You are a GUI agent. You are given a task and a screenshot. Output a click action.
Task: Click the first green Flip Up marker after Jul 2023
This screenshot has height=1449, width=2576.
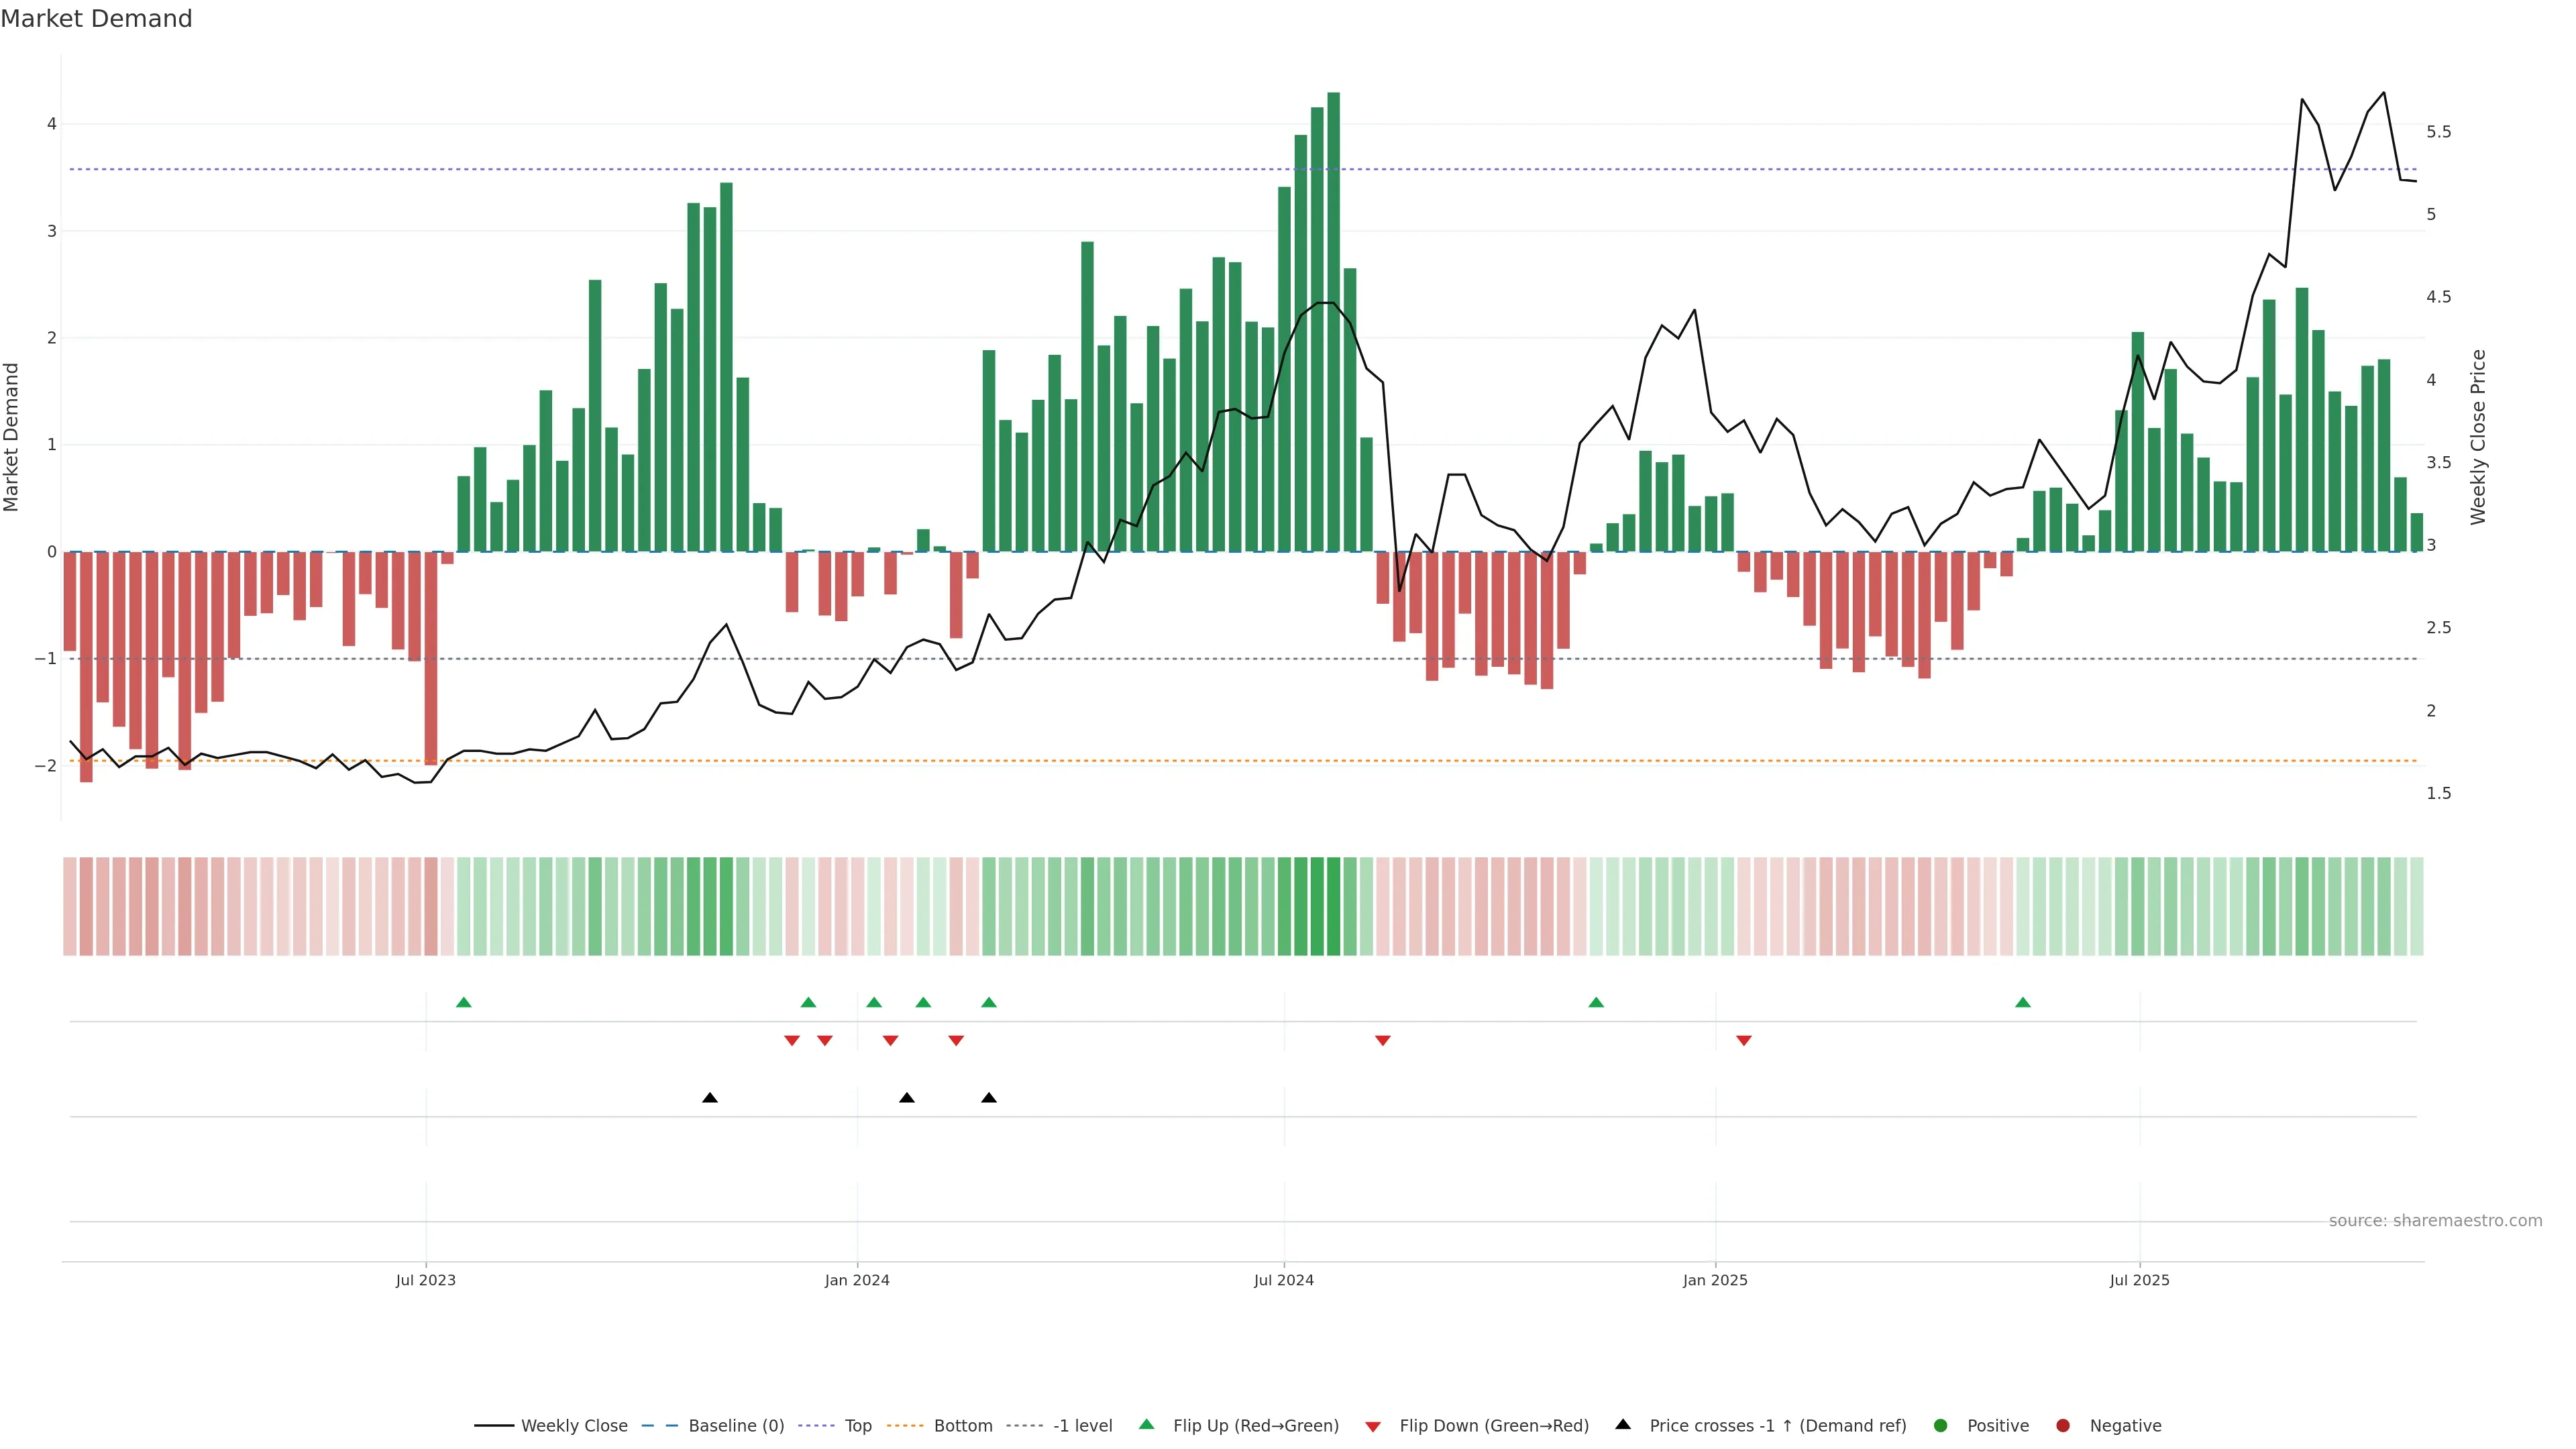coord(463,1003)
